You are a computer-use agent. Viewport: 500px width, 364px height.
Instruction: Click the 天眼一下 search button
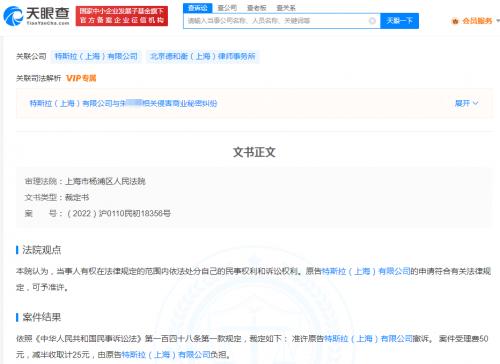pyautogui.click(x=399, y=21)
